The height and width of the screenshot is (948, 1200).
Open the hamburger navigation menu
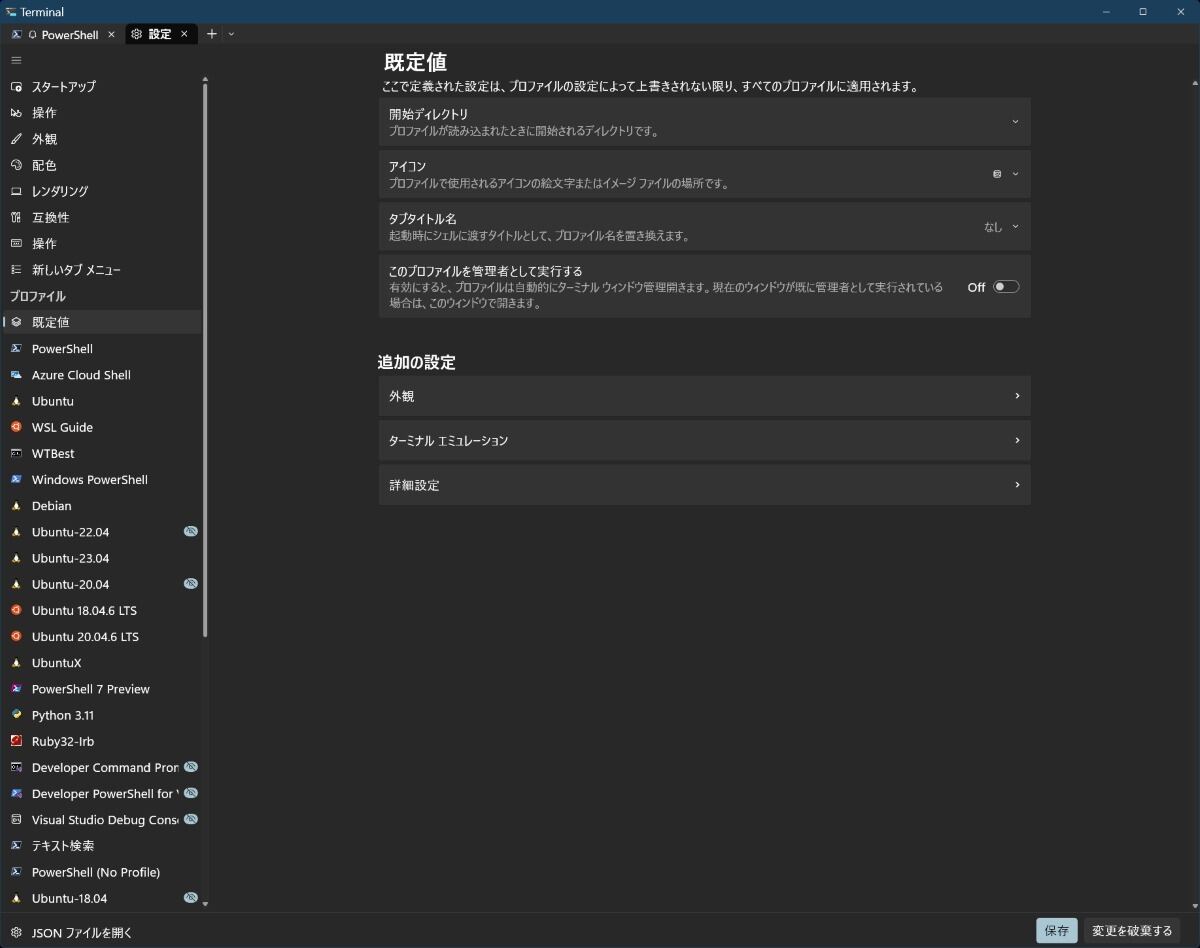(x=16, y=60)
